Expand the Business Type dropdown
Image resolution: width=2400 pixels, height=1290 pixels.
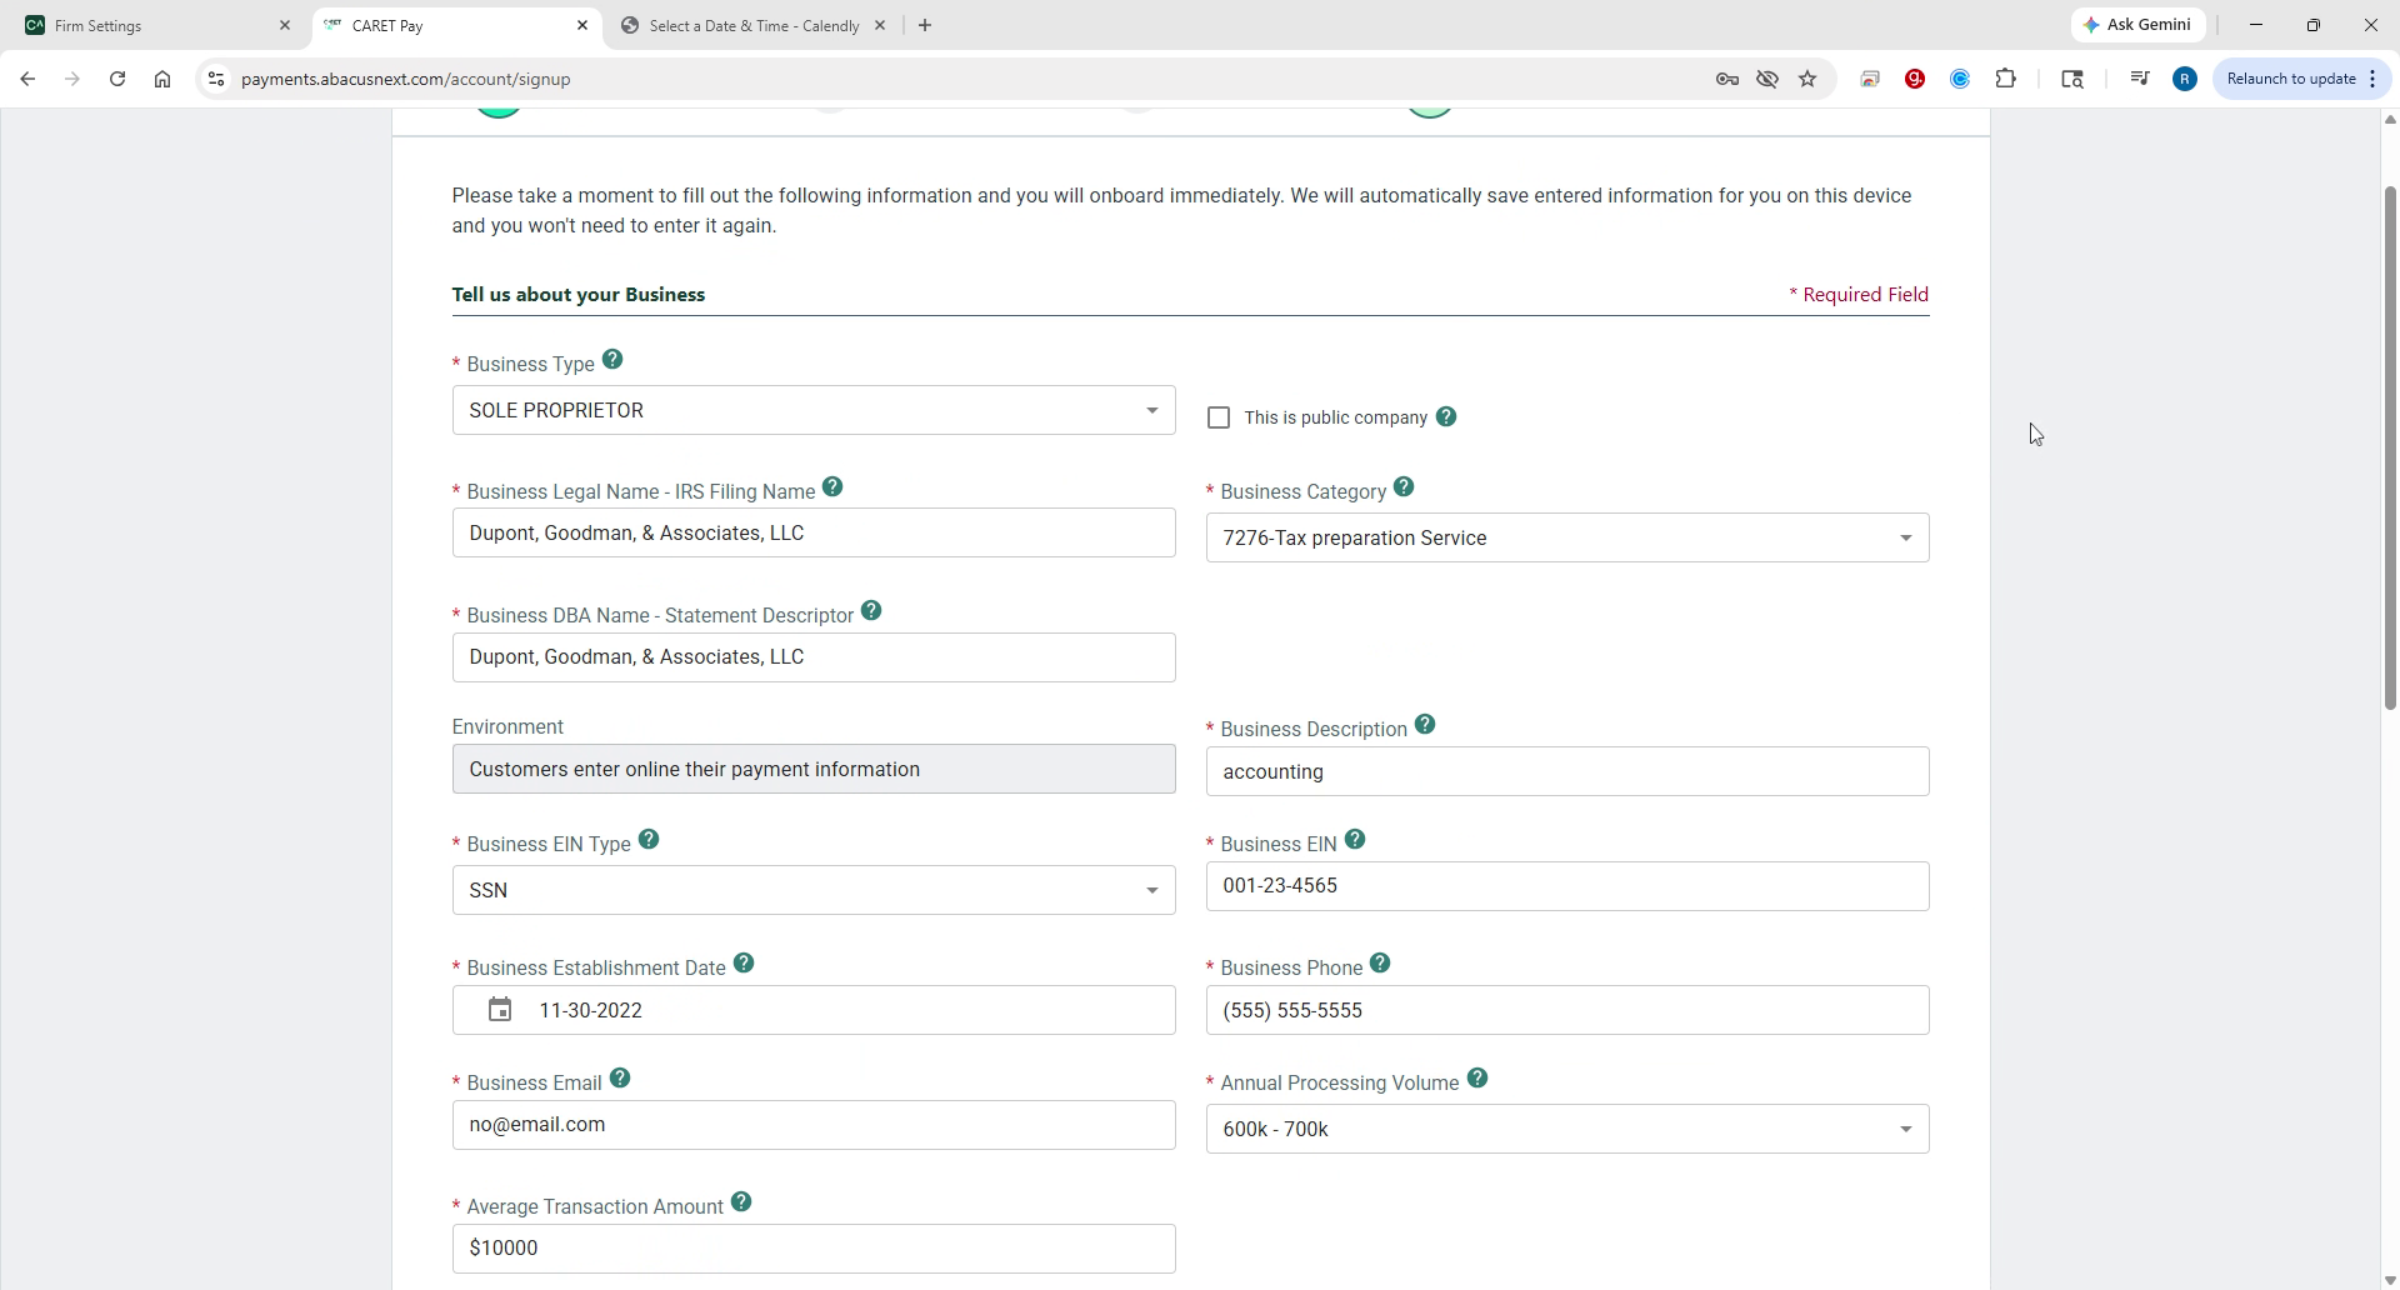point(813,410)
